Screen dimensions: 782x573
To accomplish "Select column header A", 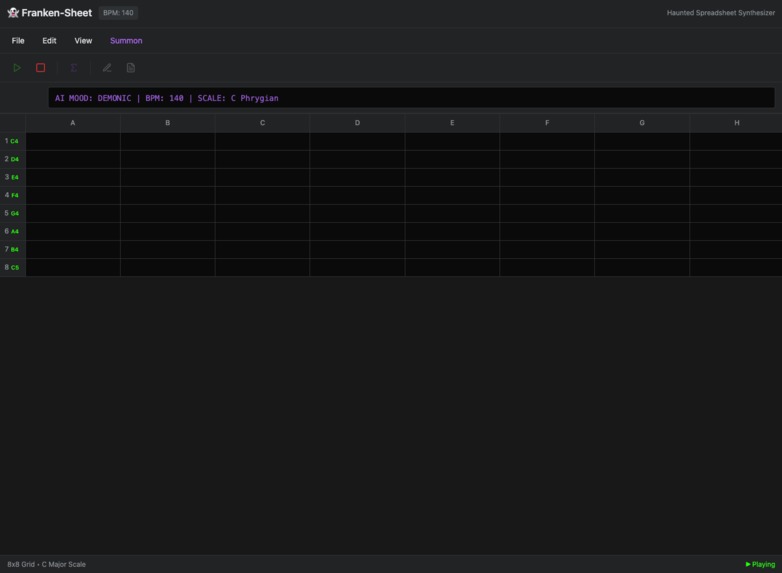I will pos(73,123).
